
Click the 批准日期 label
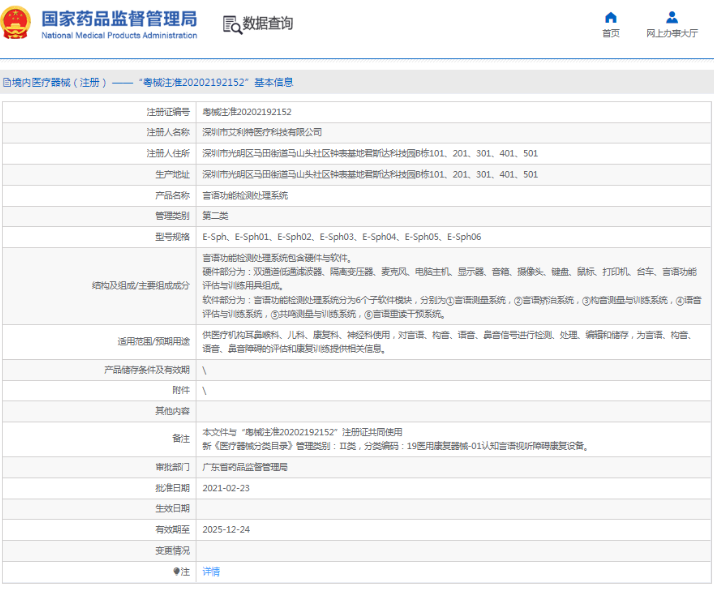[172, 488]
